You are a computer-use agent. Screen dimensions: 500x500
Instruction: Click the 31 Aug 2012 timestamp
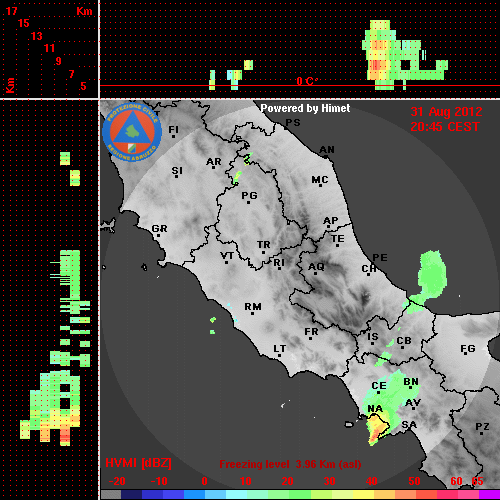point(446,112)
